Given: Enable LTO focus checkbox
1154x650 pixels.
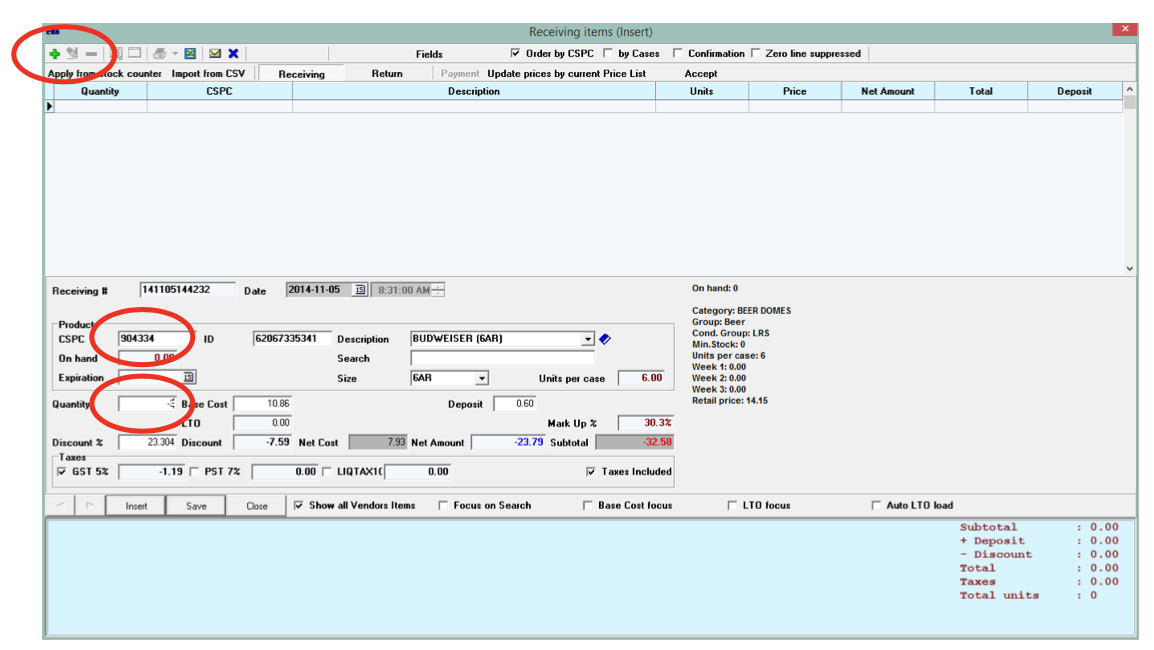Looking at the screenshot, I should pyautogui.click(x=732, y=505).
